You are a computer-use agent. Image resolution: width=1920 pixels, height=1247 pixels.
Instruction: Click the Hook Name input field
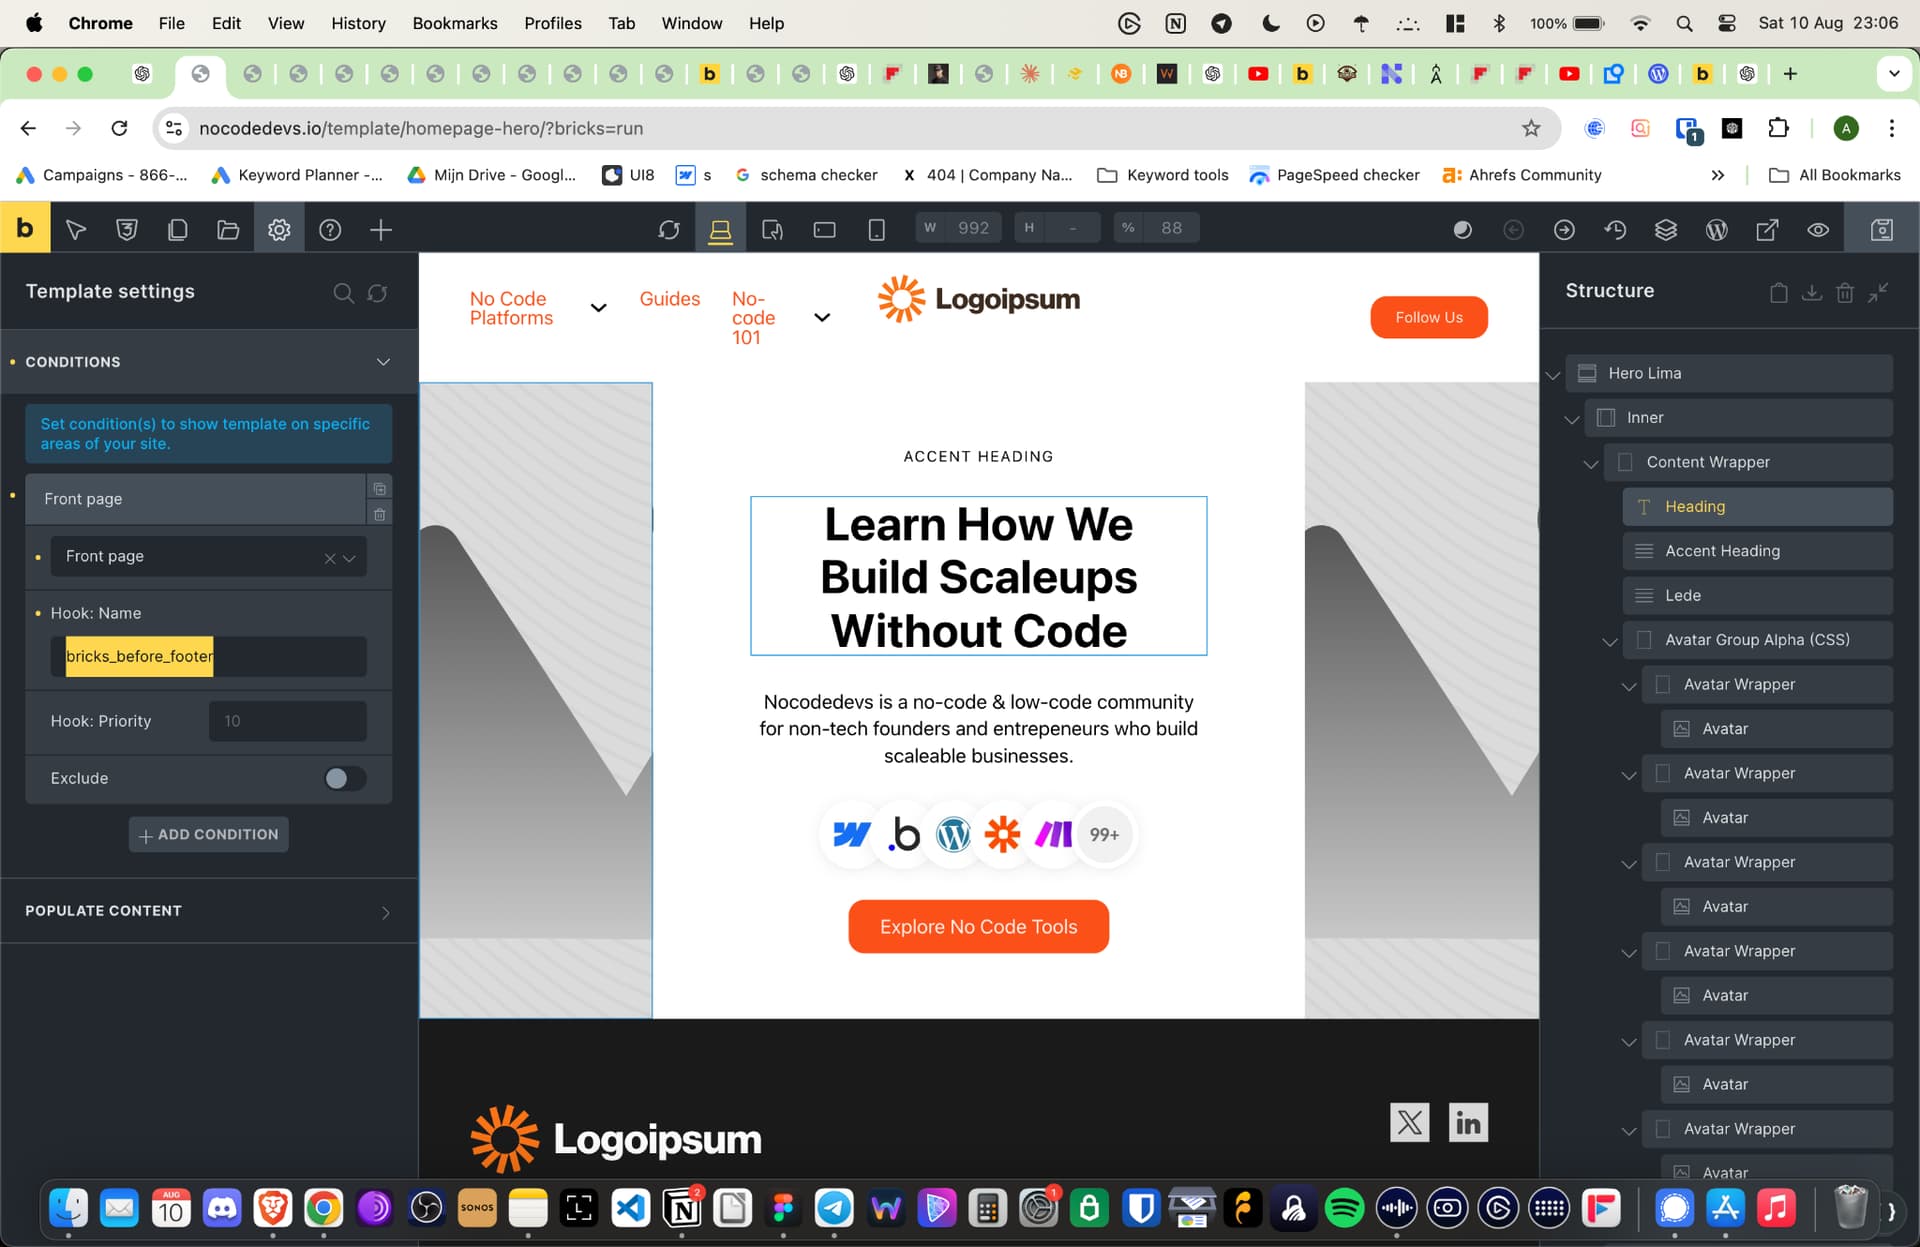point(208,657)
